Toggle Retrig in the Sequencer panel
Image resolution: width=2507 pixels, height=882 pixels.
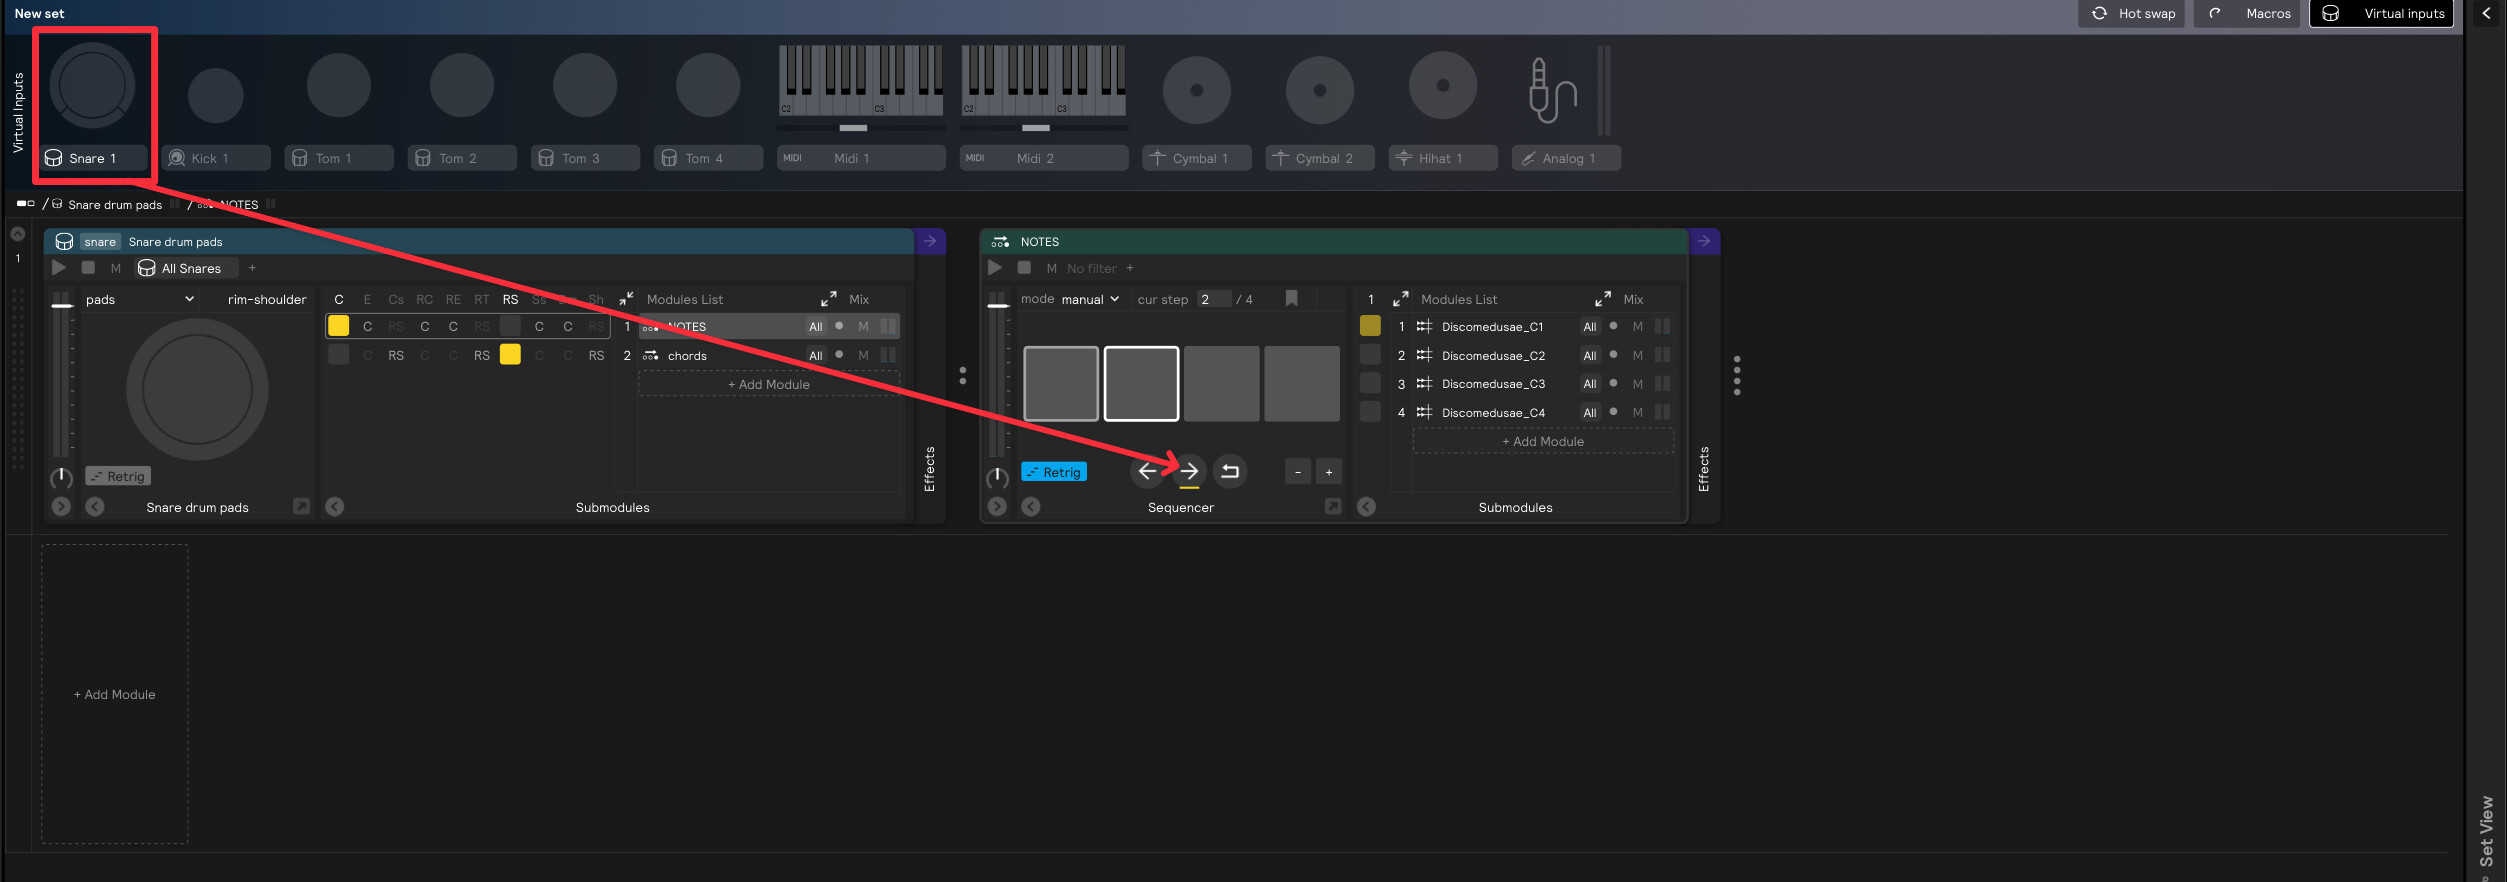pos(1053,472)
